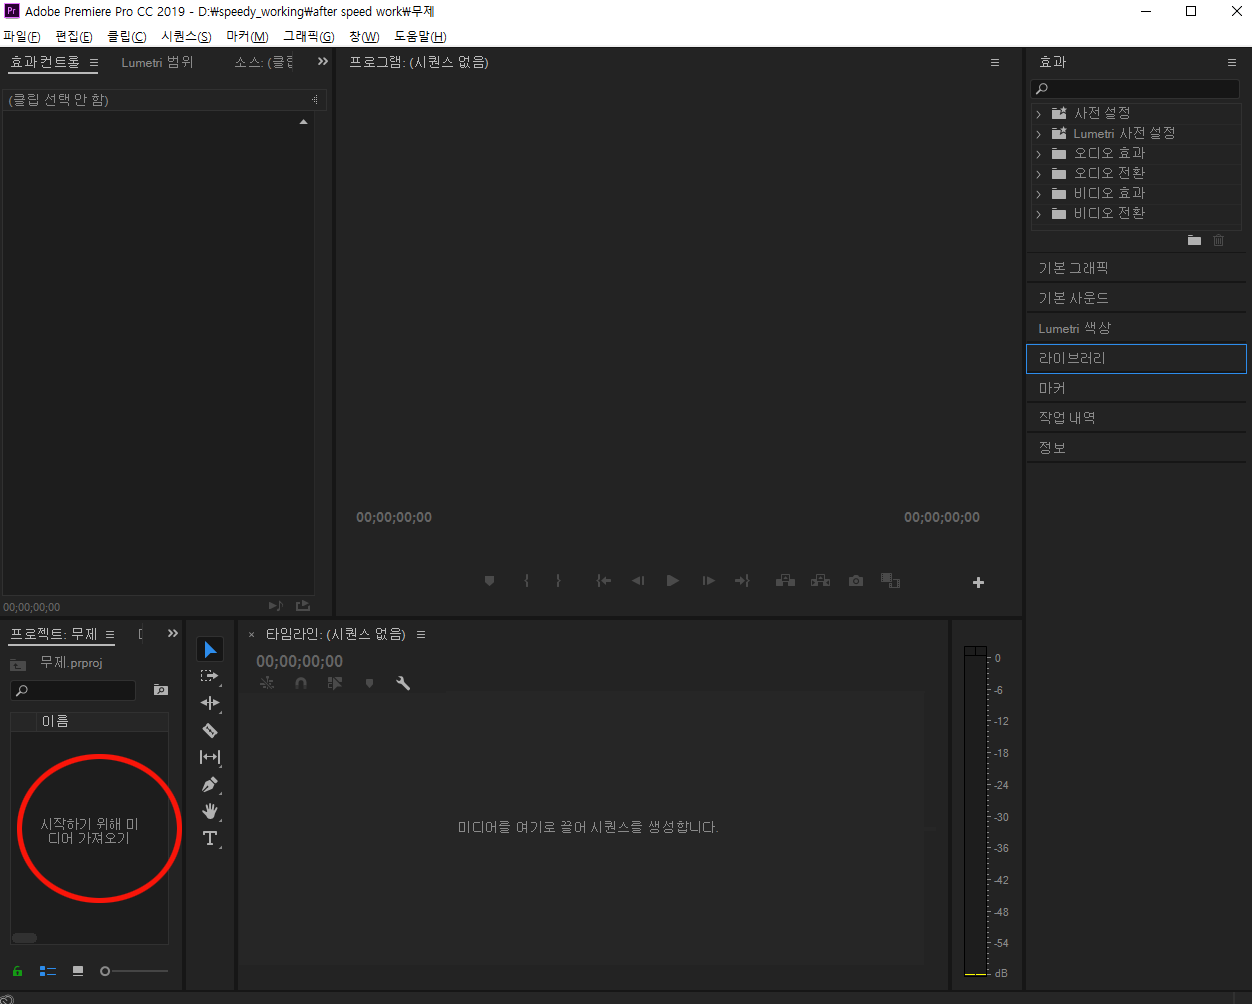Open the 타임라인 panel menu

pos(421,634)
